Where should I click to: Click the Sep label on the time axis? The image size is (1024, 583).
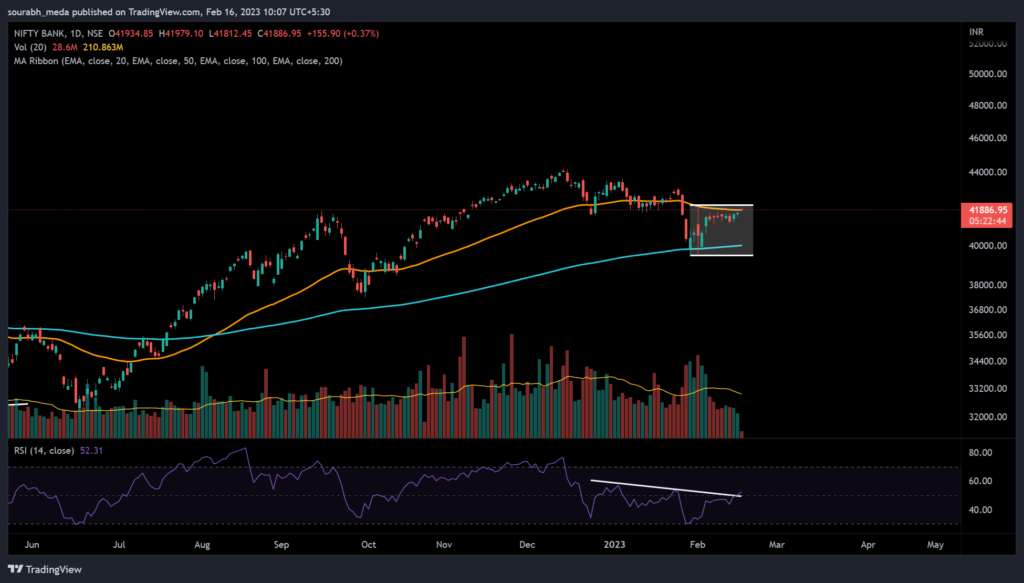pyautogui.click(x=281, y=544)
